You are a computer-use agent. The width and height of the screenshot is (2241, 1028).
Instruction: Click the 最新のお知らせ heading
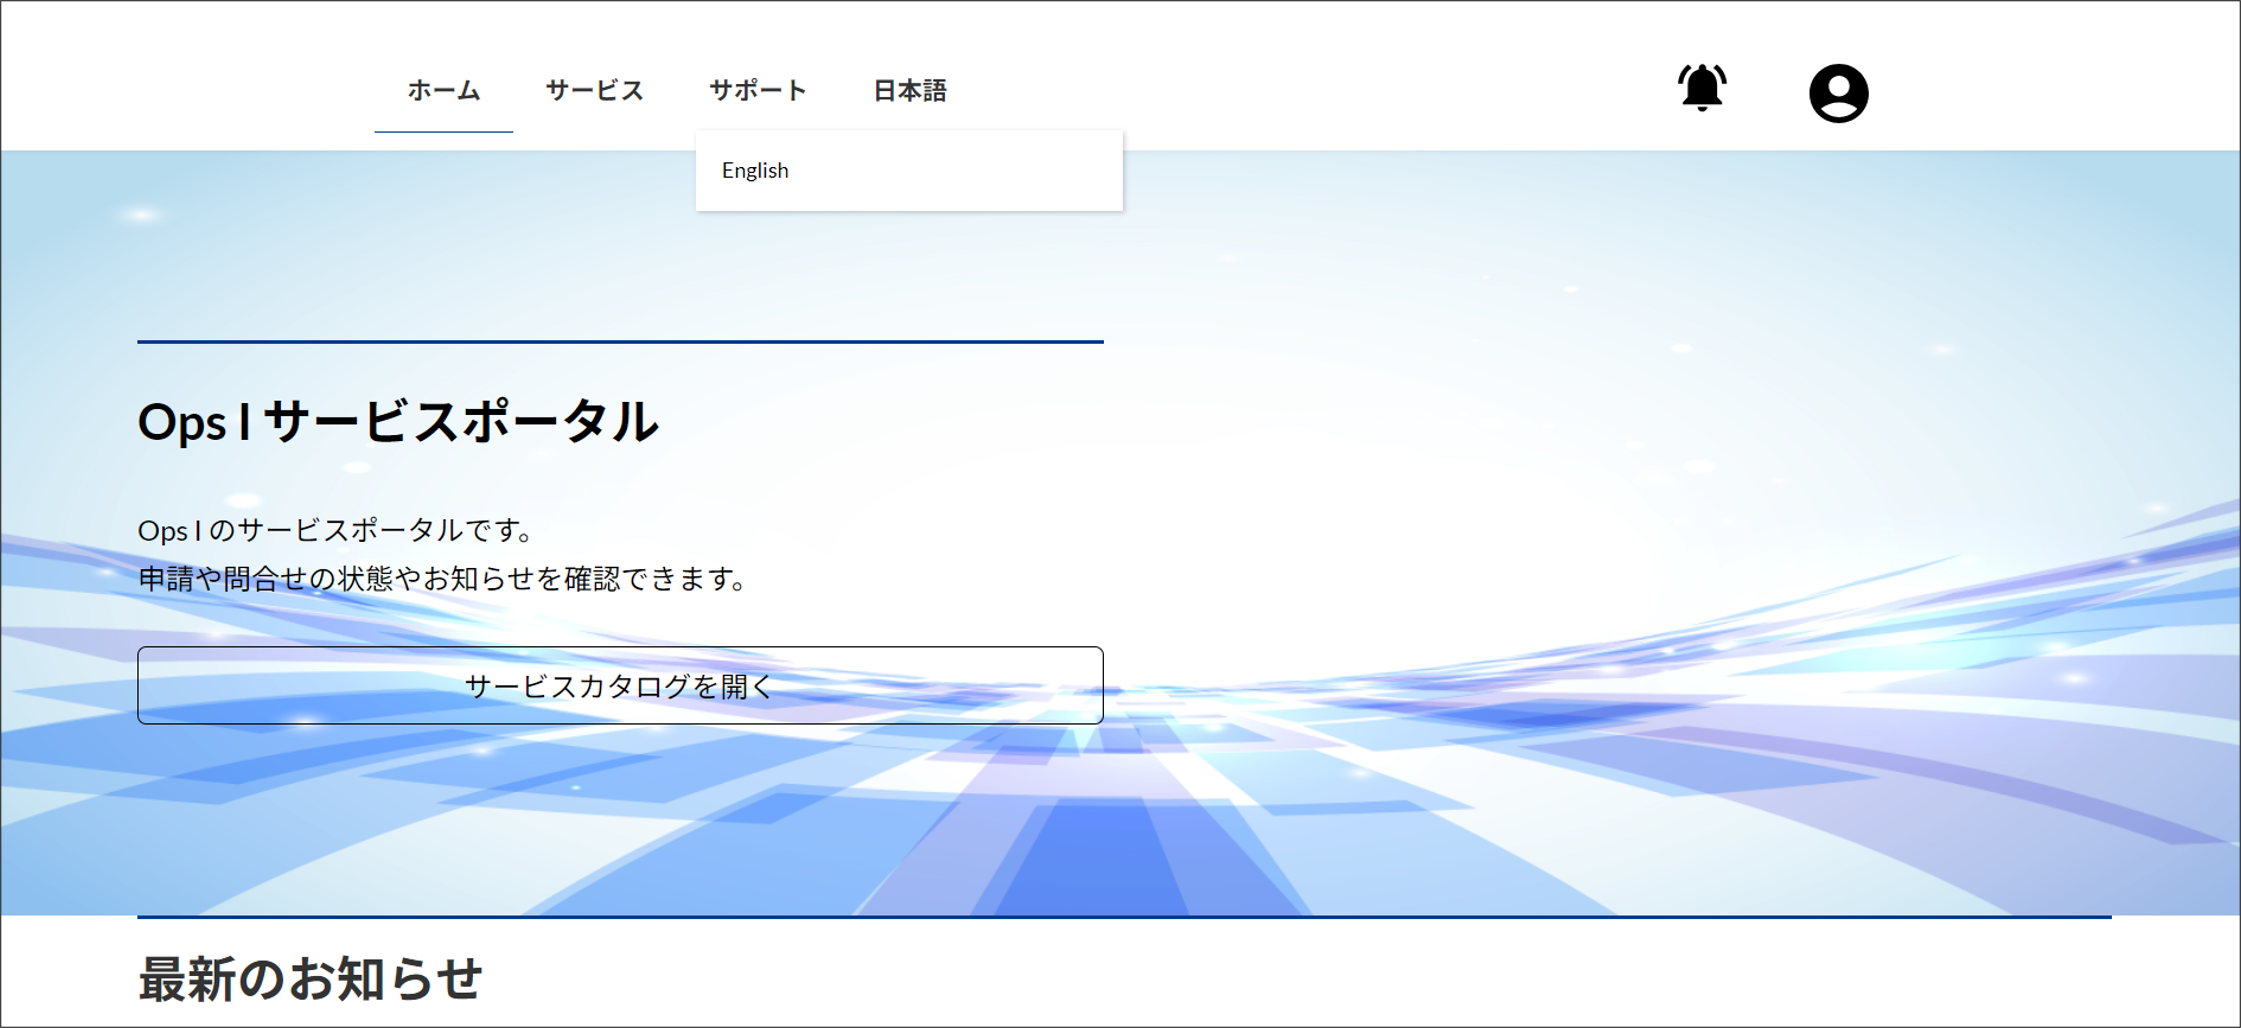[x=310, y=978]
